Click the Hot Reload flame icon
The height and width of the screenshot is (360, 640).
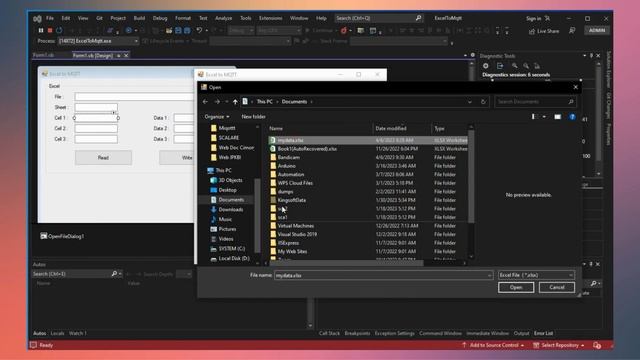(343, 31)
